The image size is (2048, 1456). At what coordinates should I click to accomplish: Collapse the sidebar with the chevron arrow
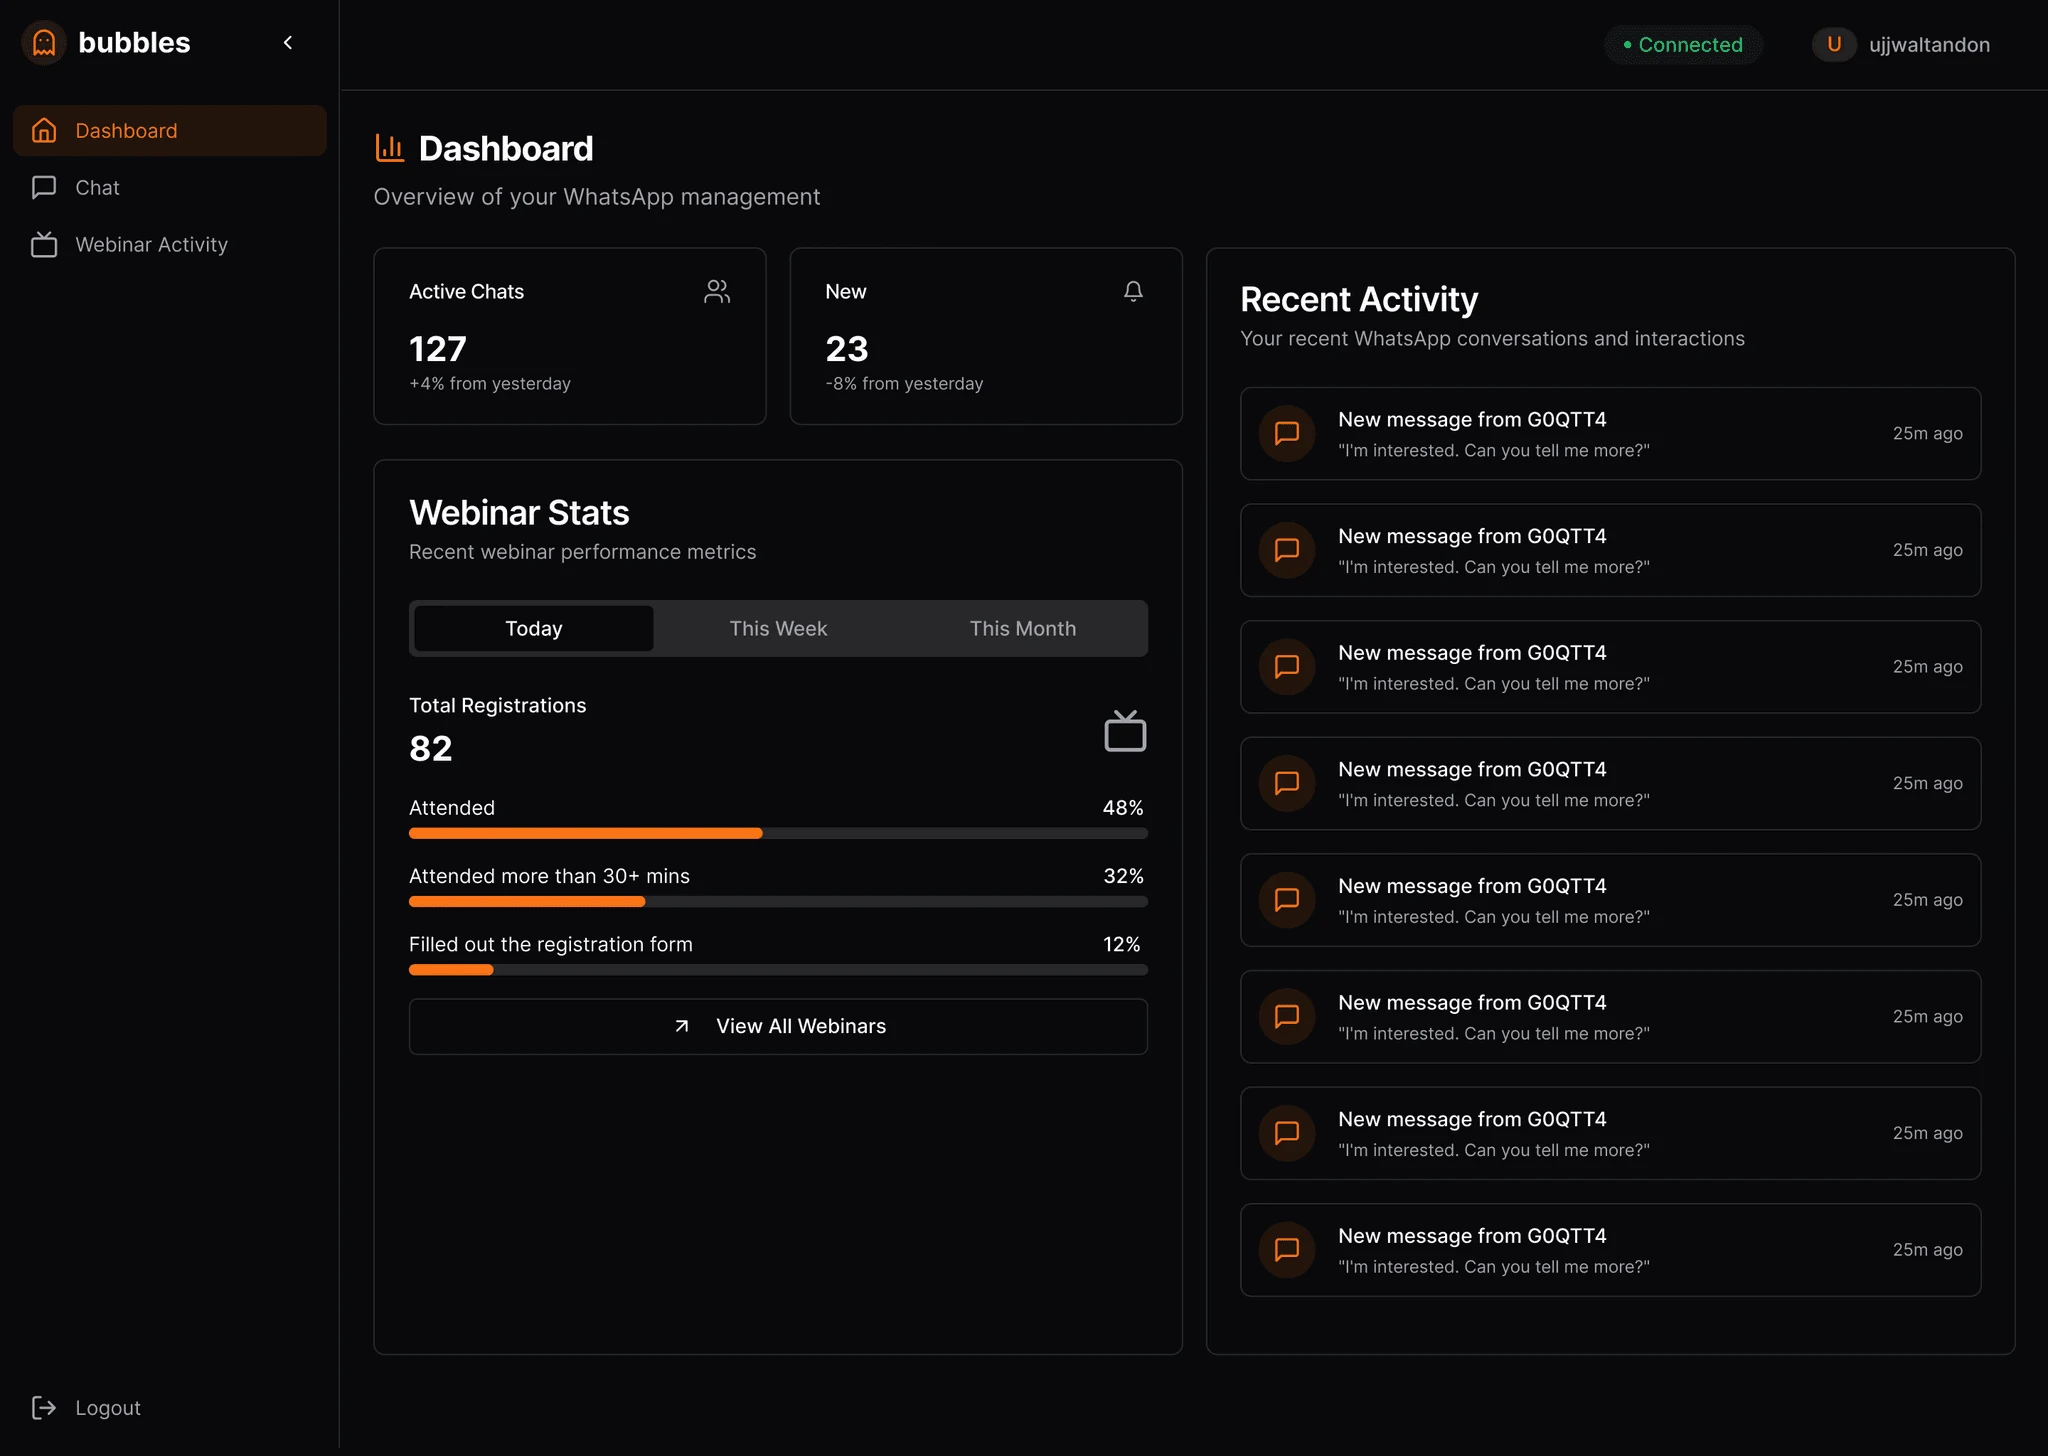[x=288, y=42]
